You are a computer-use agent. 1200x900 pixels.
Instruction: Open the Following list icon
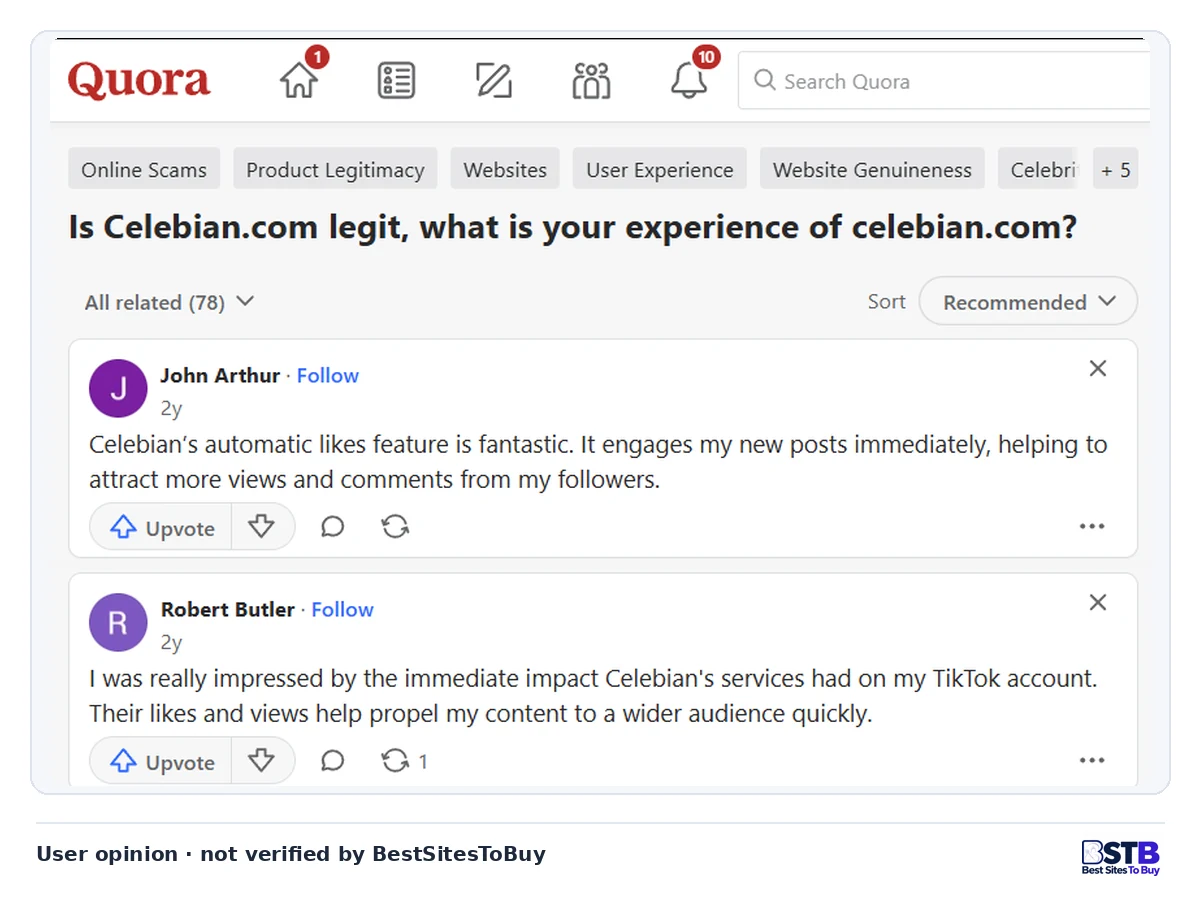tap(396, 81)
